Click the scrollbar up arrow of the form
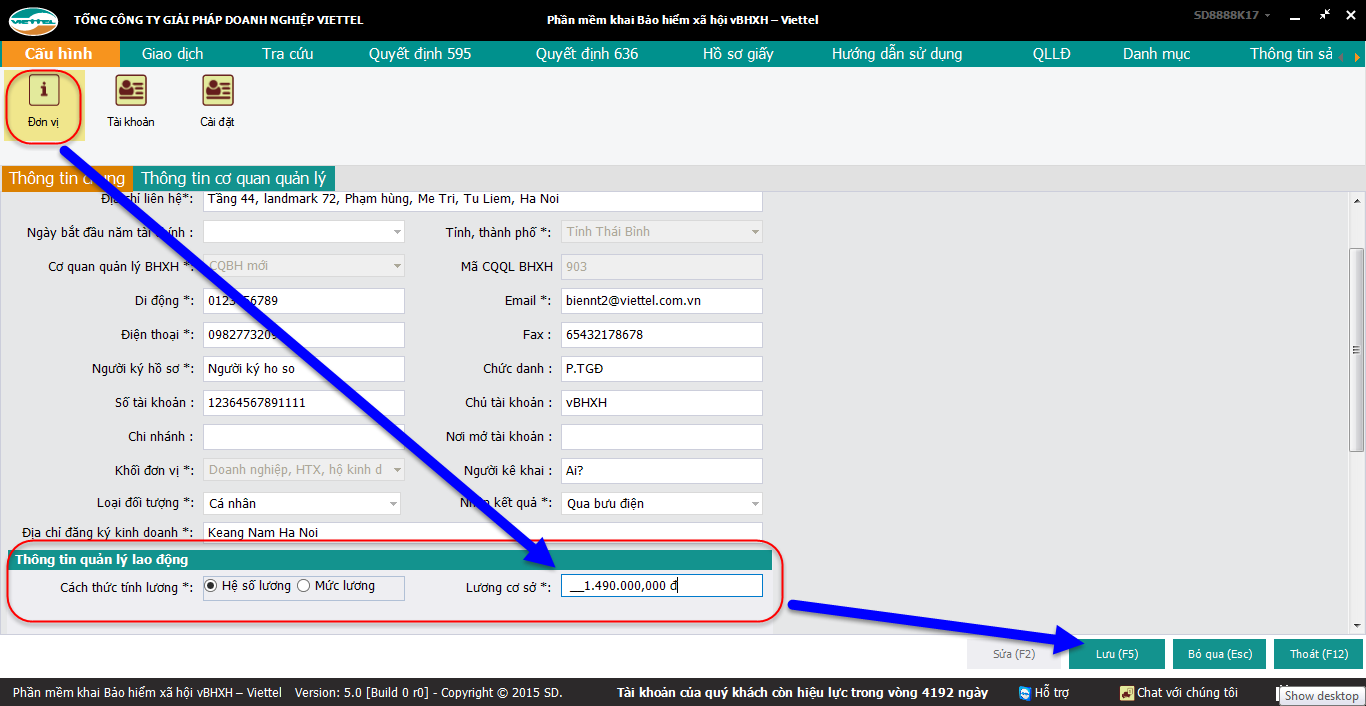The image size is (1366, 706). (1357, 200)
